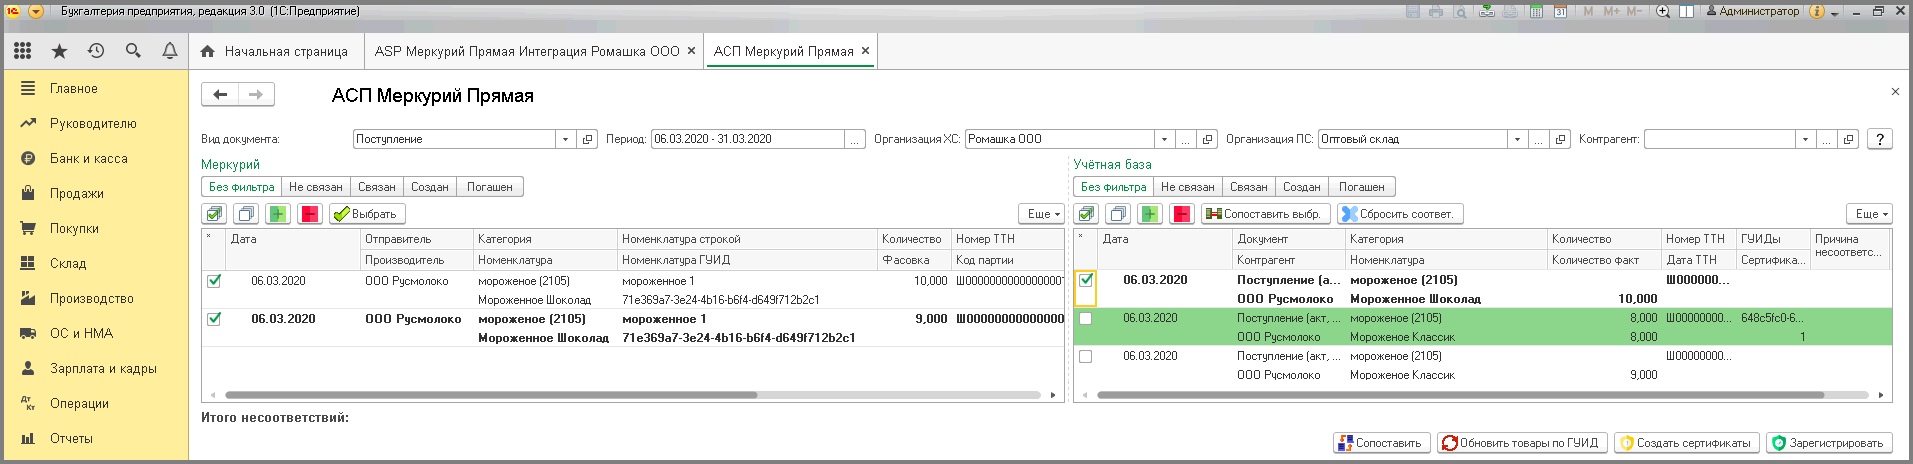Viewport: 1913px width, 464px height.
Task: Uncheck all rows in the Меркурий table
Action: point(246,214)
